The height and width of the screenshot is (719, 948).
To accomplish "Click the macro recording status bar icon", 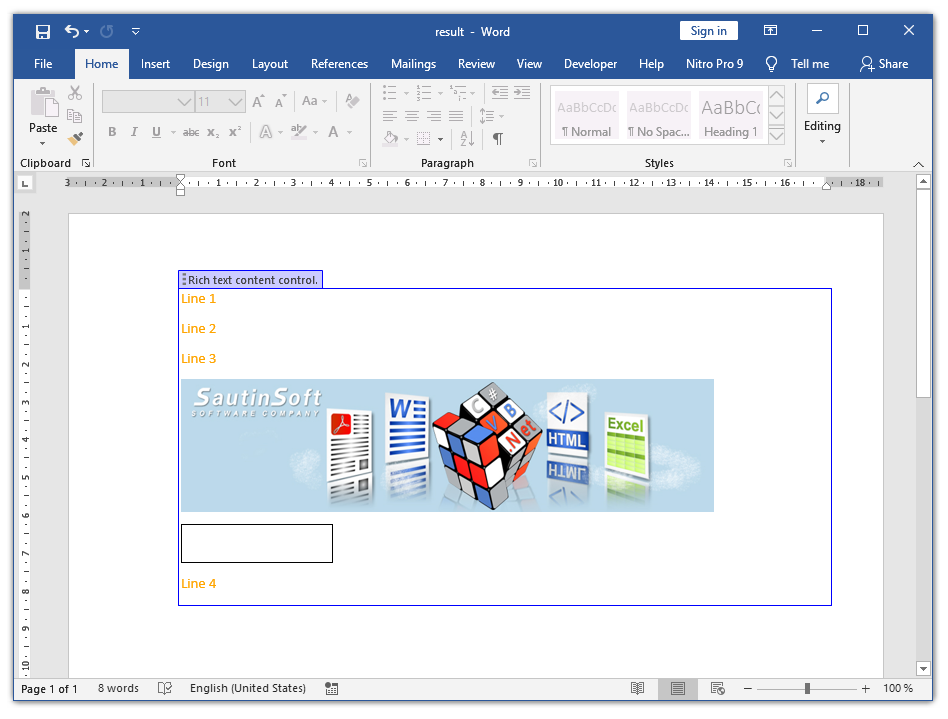I will click(x=331, y=688).
